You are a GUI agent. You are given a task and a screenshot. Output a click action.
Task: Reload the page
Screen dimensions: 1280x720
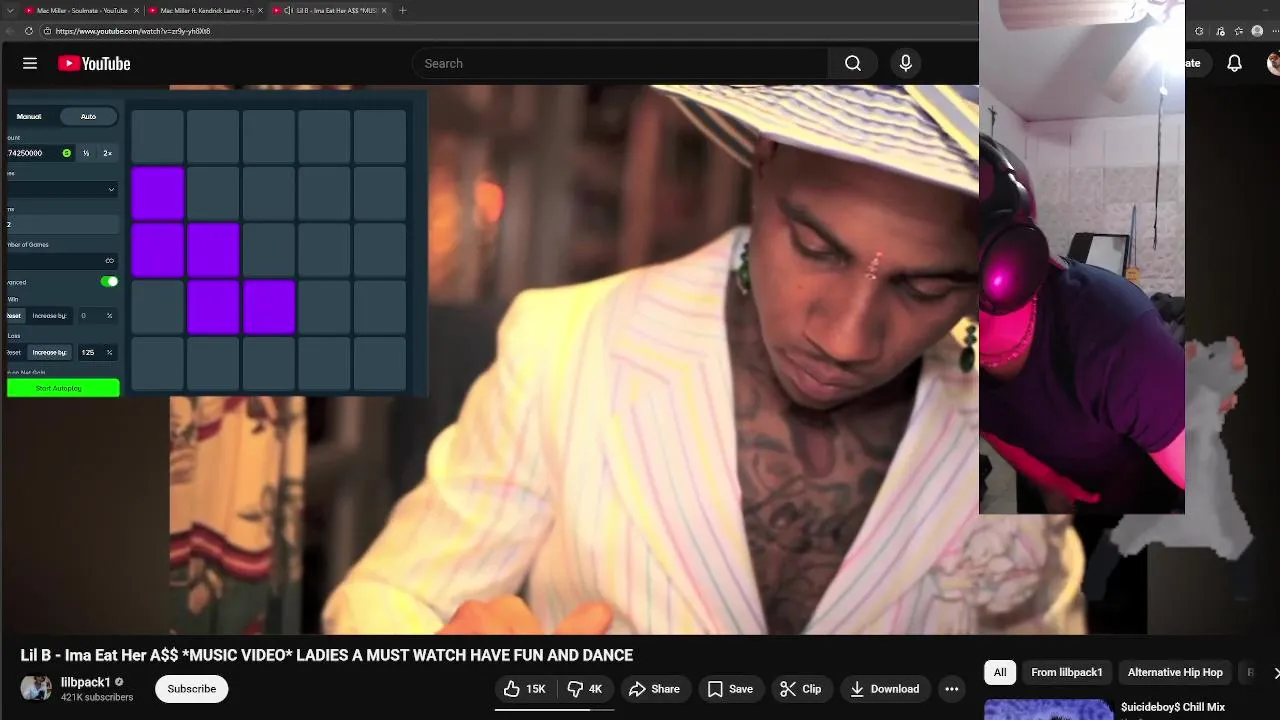(x=29, y=31)
